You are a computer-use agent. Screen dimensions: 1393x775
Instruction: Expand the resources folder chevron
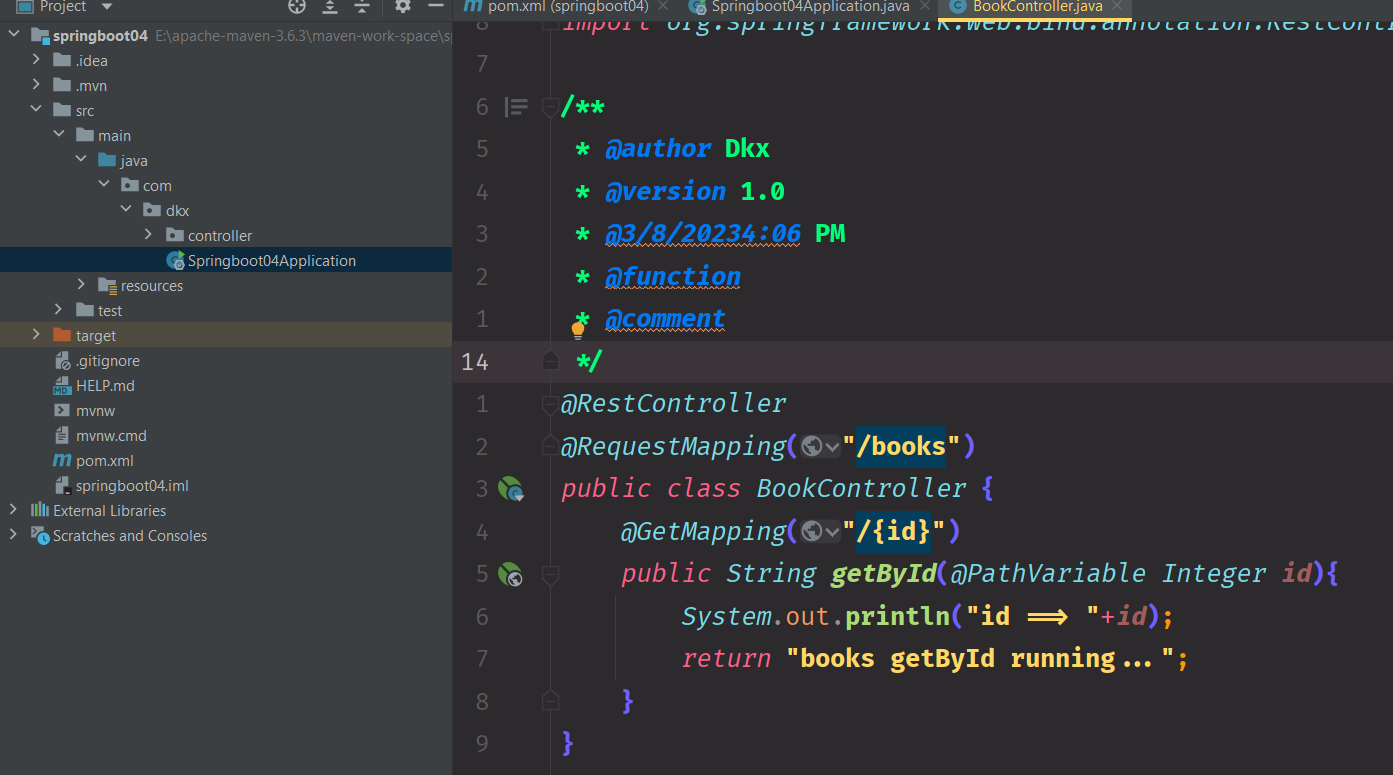(x=81, y=286)
